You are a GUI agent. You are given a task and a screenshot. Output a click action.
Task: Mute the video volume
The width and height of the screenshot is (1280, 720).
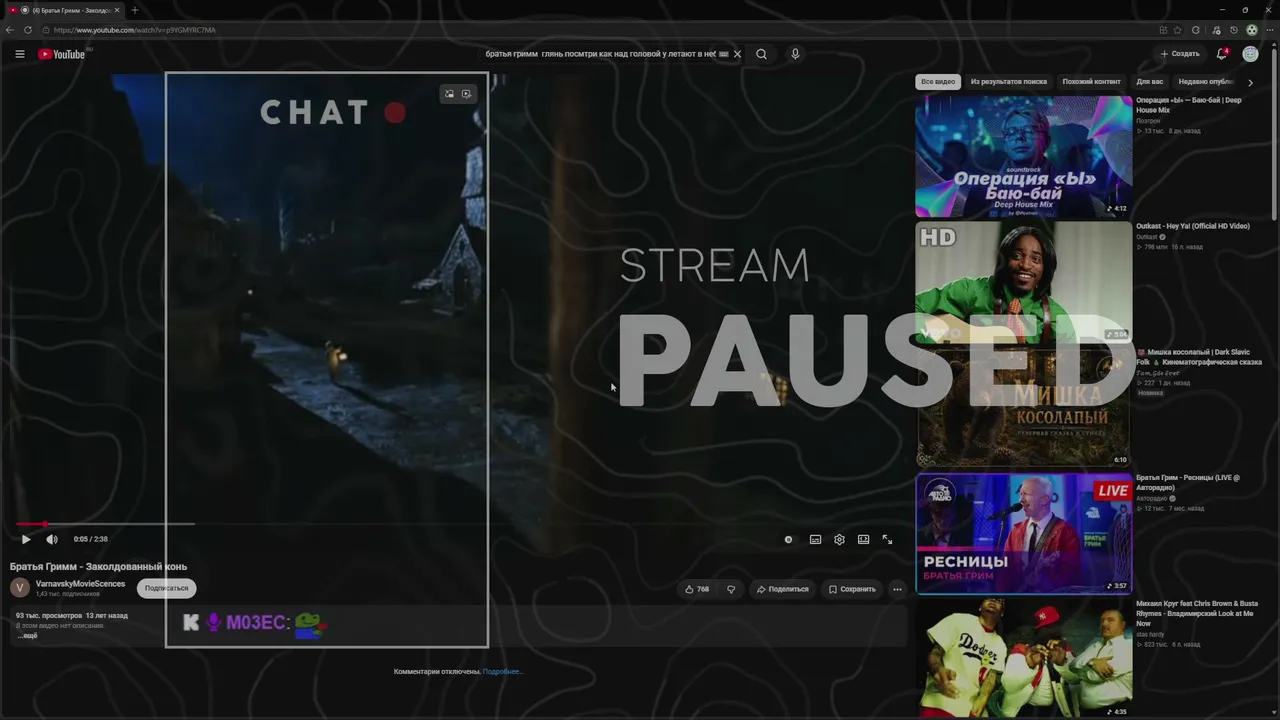coord(52,539)
